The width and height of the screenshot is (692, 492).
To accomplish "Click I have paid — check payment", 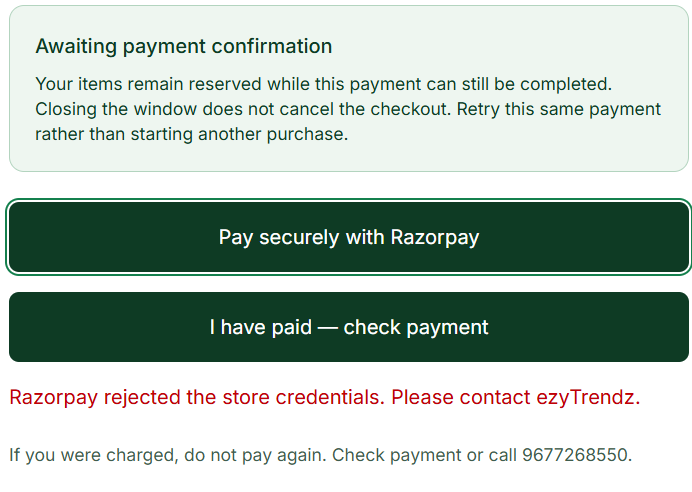I will click(349, 327).
